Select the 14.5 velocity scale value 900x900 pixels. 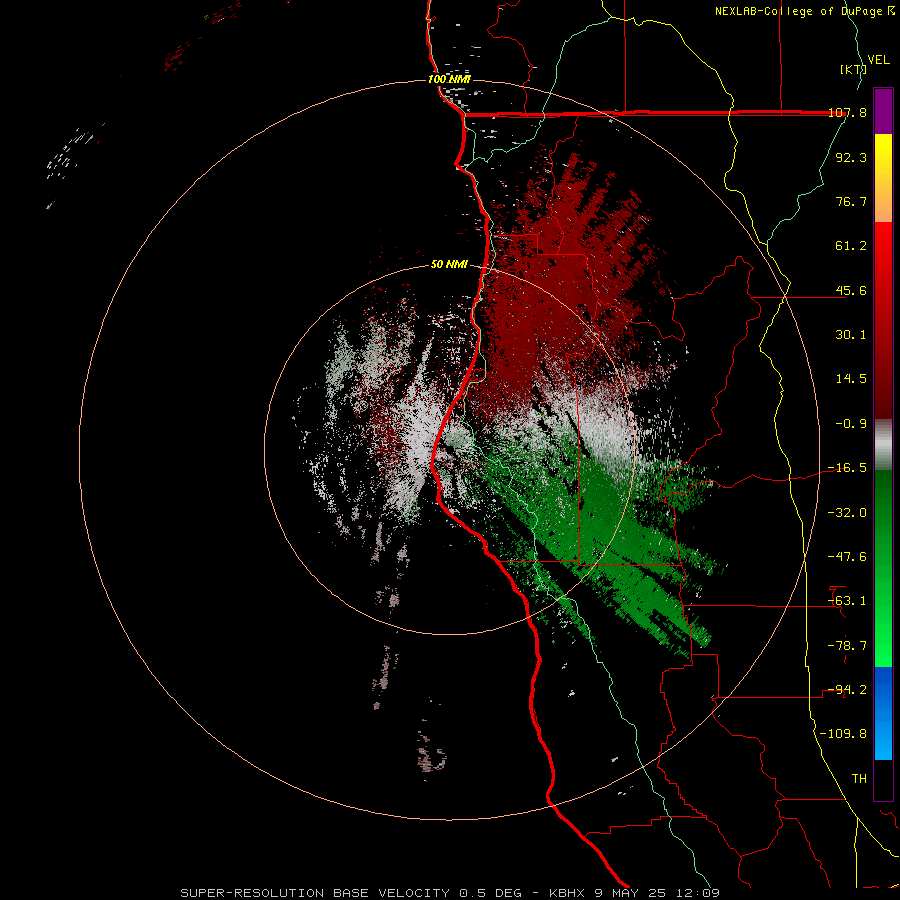coord(851,379)
